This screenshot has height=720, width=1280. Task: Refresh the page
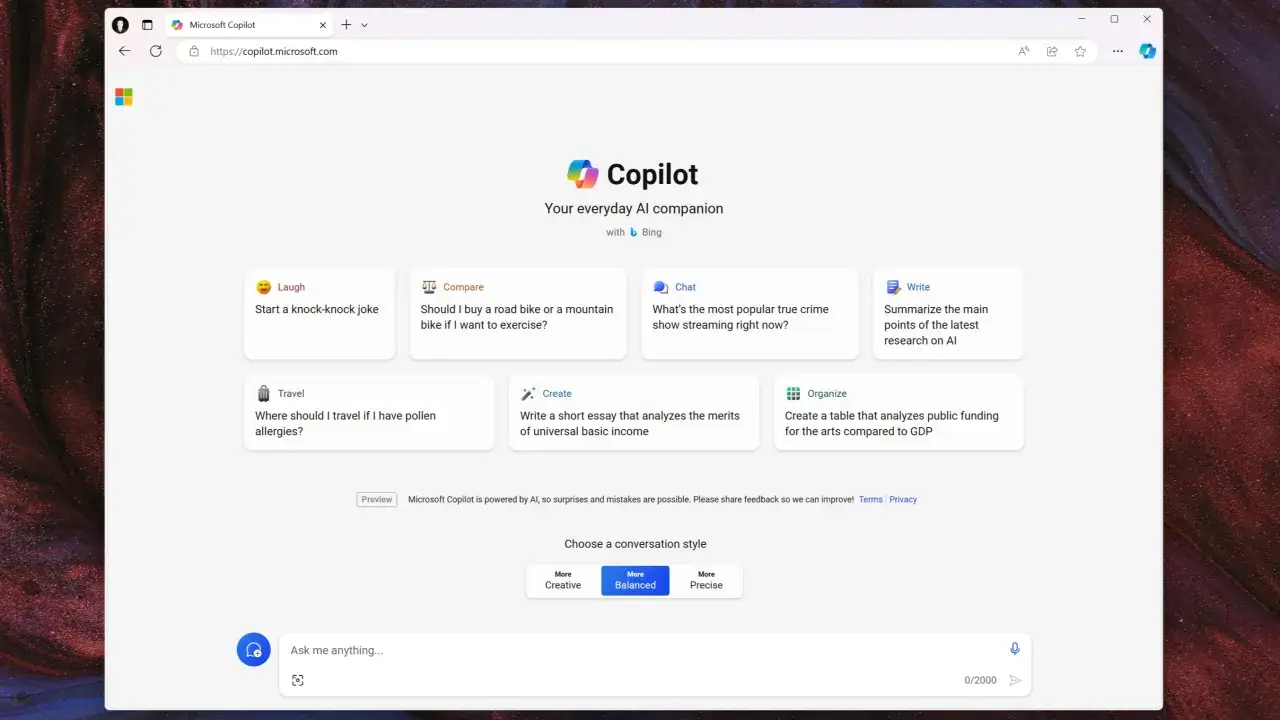tap(156, 51)
